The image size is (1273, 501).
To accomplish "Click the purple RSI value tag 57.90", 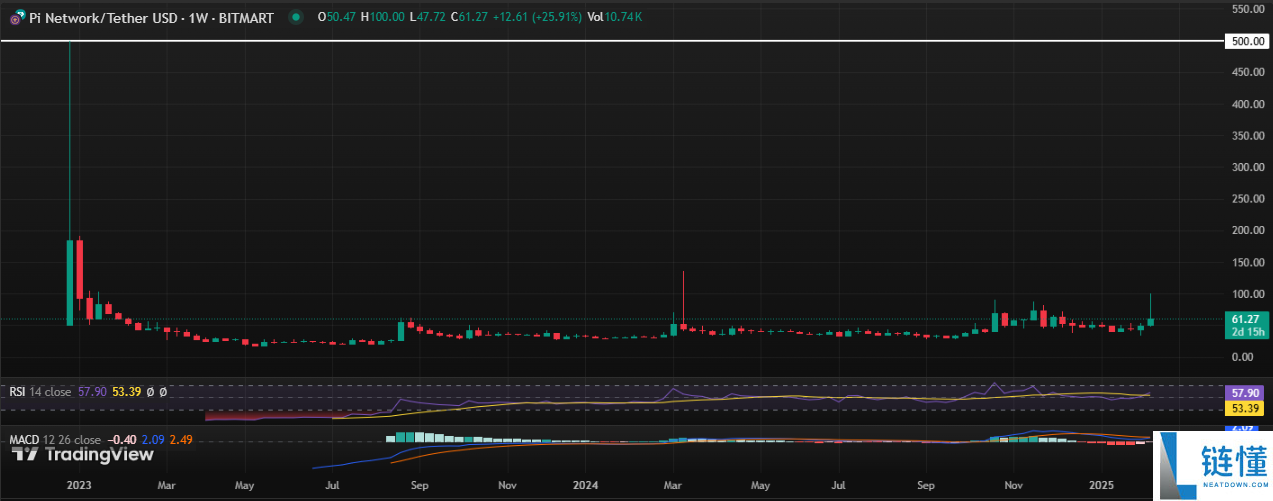I will click(x=1246, y=394).
